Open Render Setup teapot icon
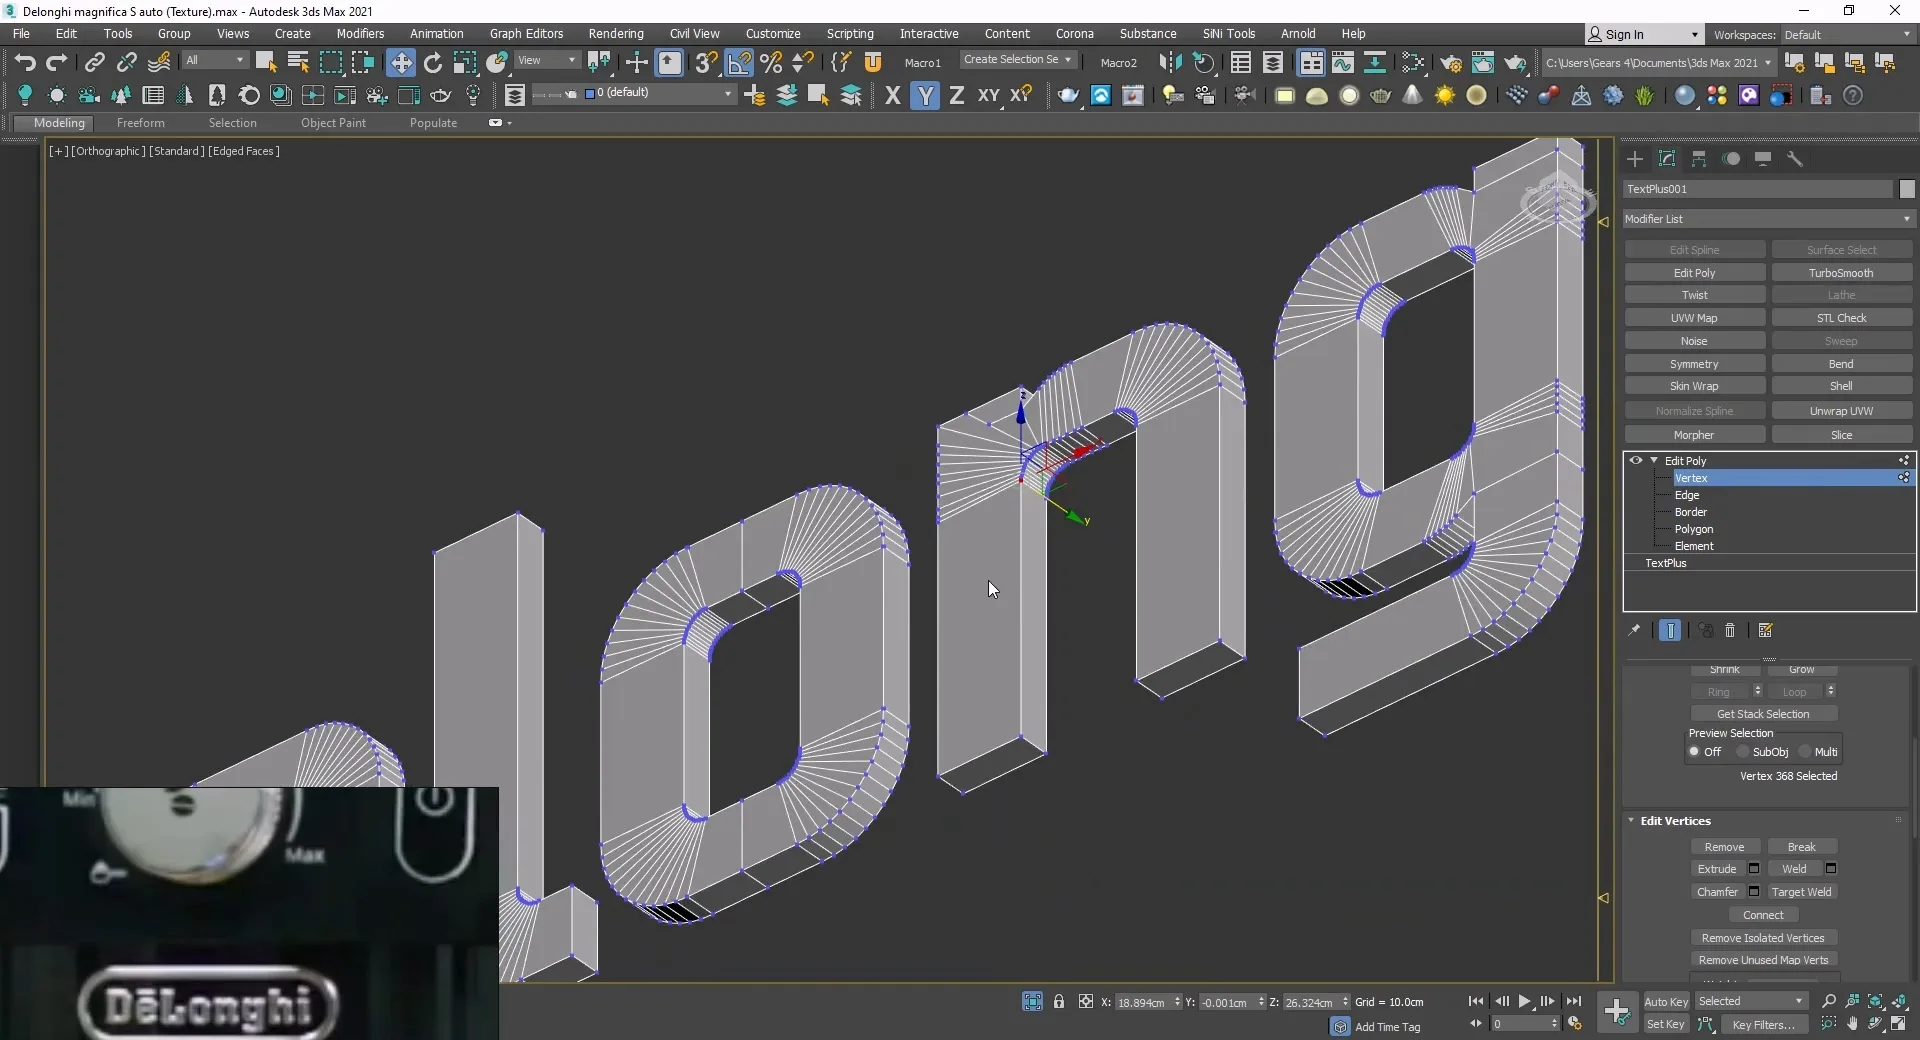The image size is (1920, 1040). pos(1451,62)
